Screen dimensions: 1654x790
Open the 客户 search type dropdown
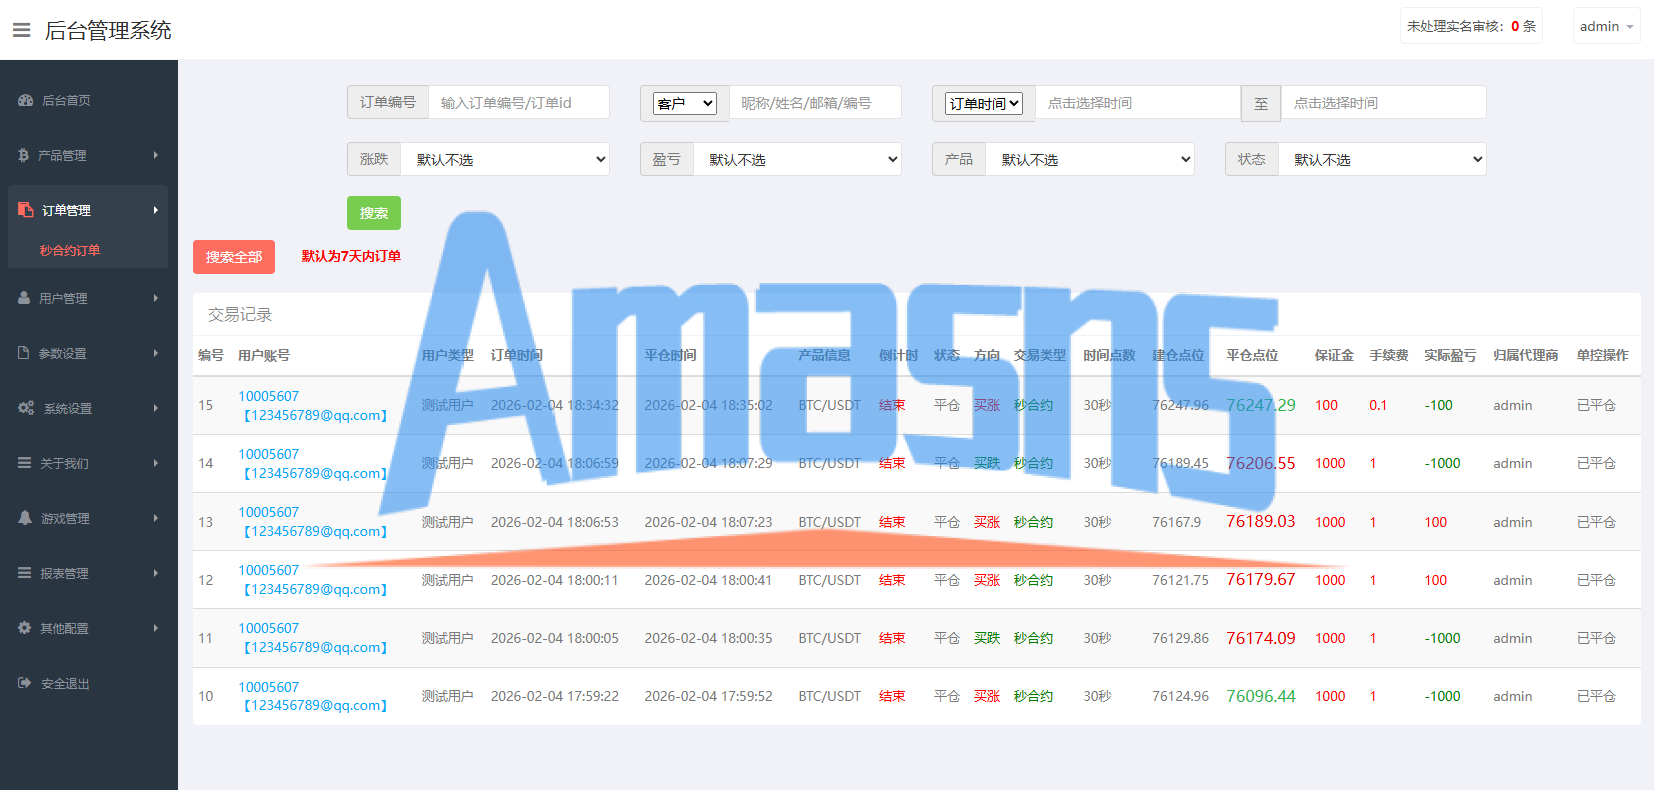click(x=685, y=103)
